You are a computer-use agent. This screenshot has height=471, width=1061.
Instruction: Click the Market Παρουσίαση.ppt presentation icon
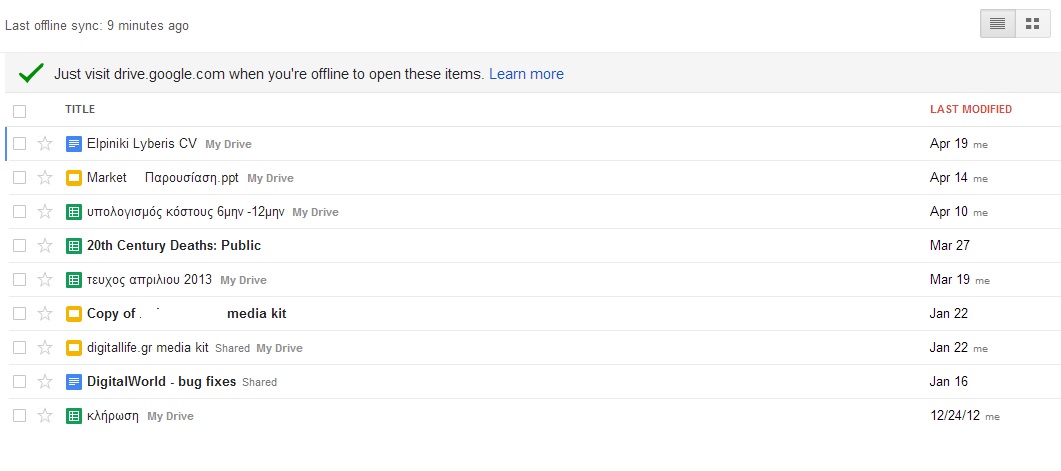[x=73, y=178]
